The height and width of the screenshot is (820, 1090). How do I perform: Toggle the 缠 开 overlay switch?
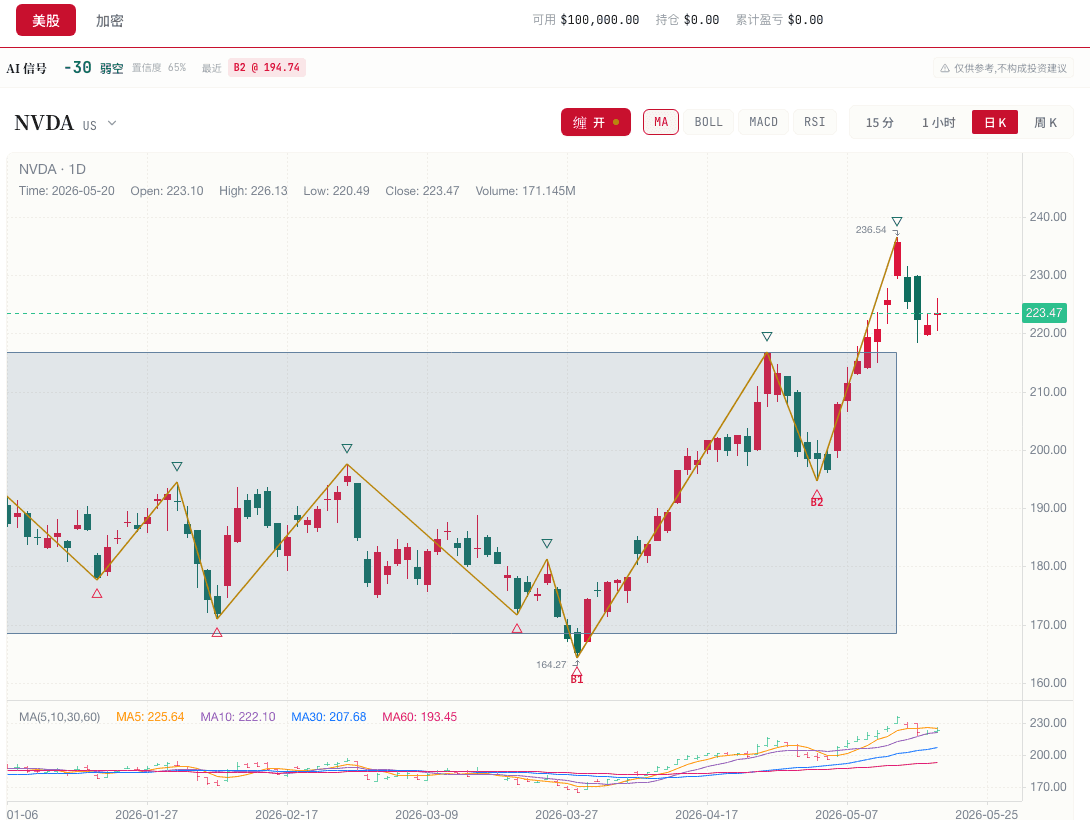596,122
